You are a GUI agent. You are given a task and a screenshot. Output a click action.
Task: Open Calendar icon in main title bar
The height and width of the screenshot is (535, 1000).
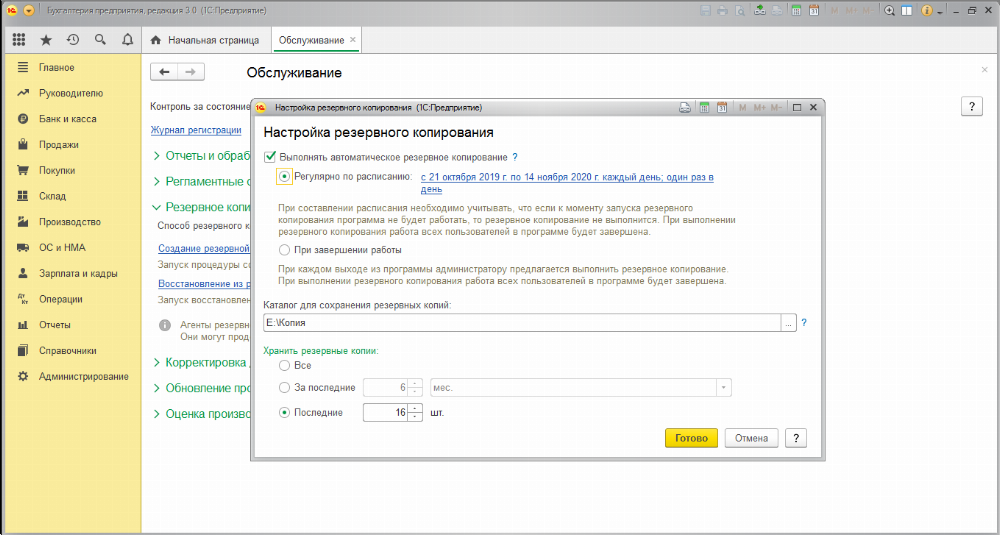pos(814,11)
